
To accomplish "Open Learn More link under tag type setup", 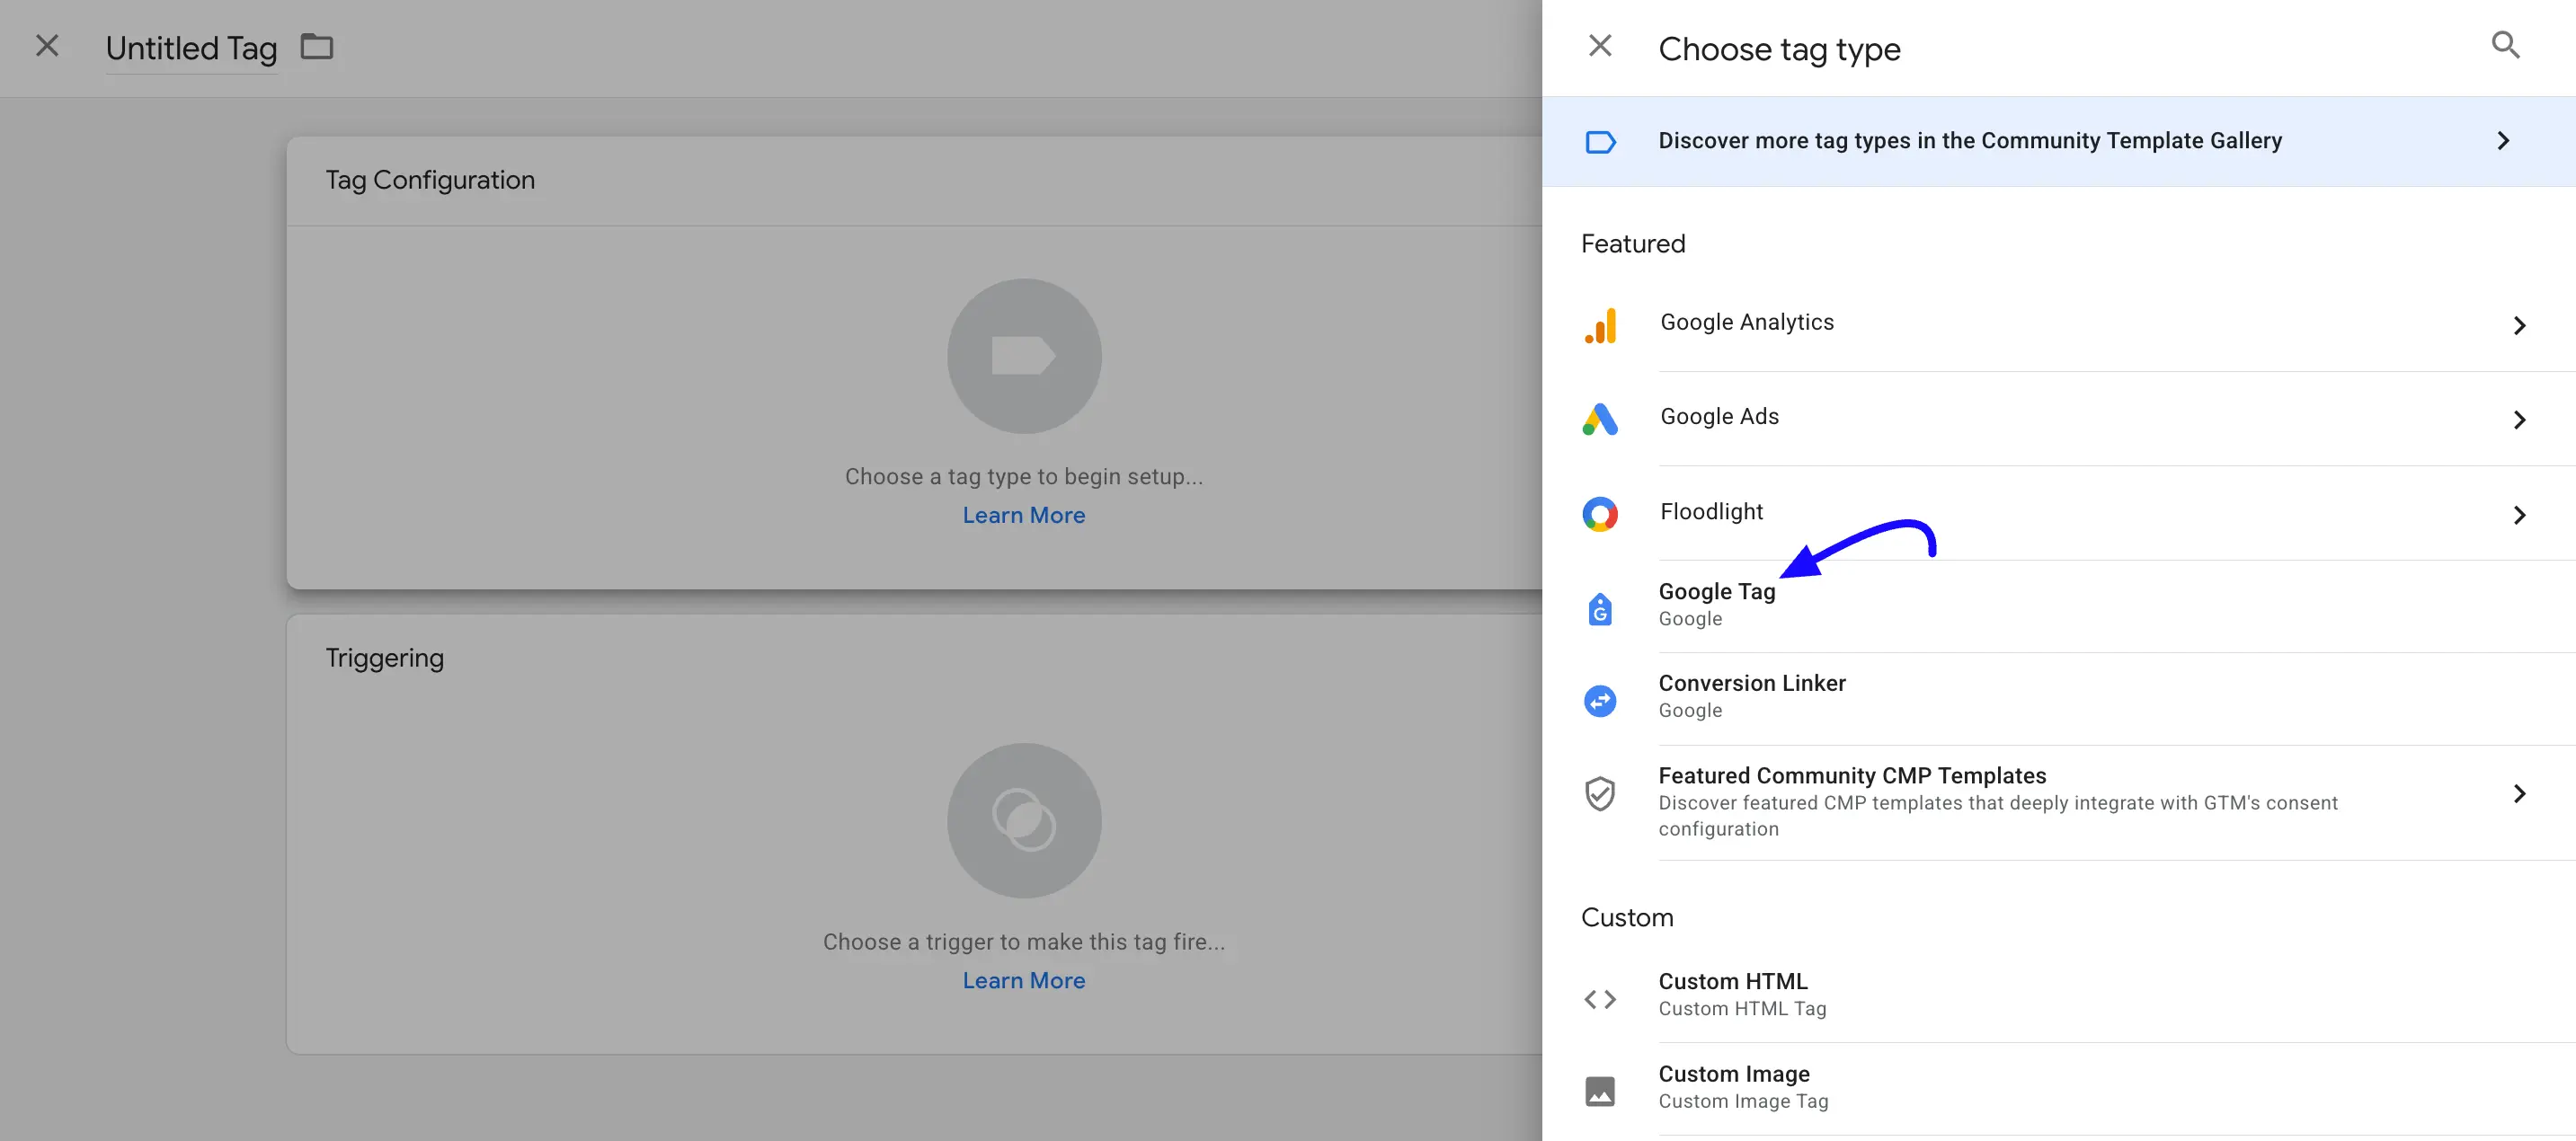I will (1024, 515).
